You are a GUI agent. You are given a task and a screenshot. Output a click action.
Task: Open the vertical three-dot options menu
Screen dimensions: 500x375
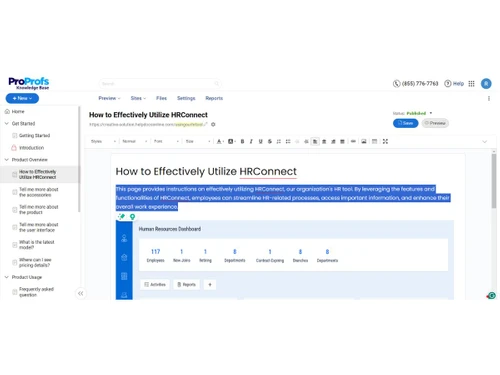pos(489,98)
